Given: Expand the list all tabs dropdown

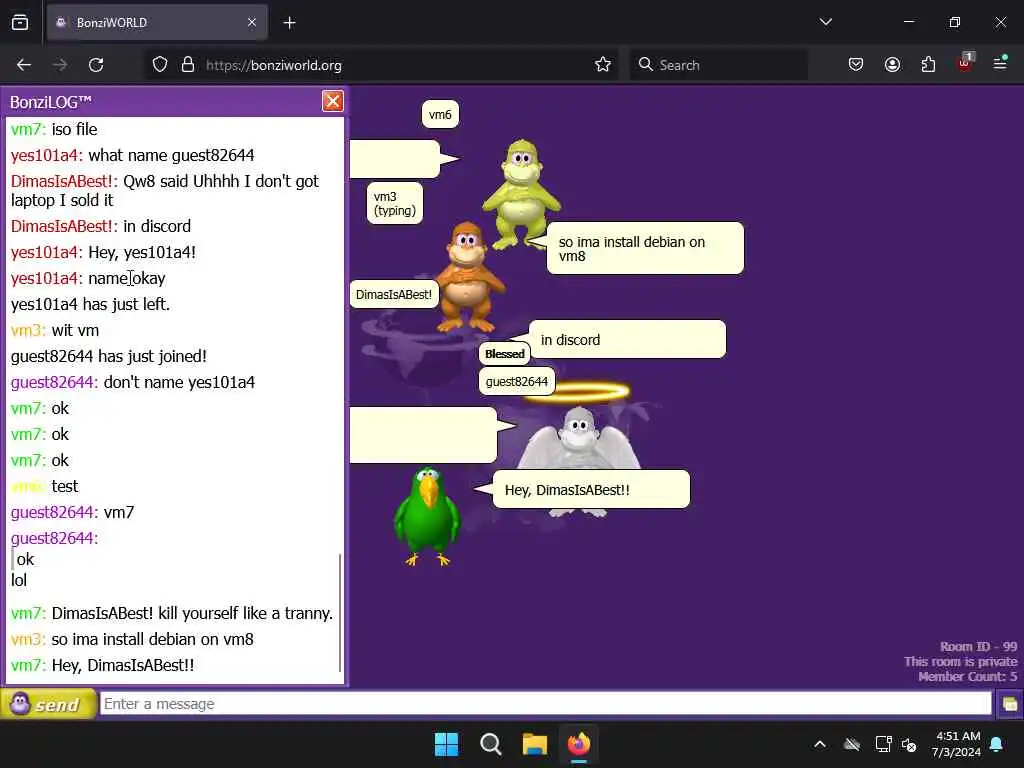Looking at the screenshot, I should pyautogui.click(x=825, y=22).
